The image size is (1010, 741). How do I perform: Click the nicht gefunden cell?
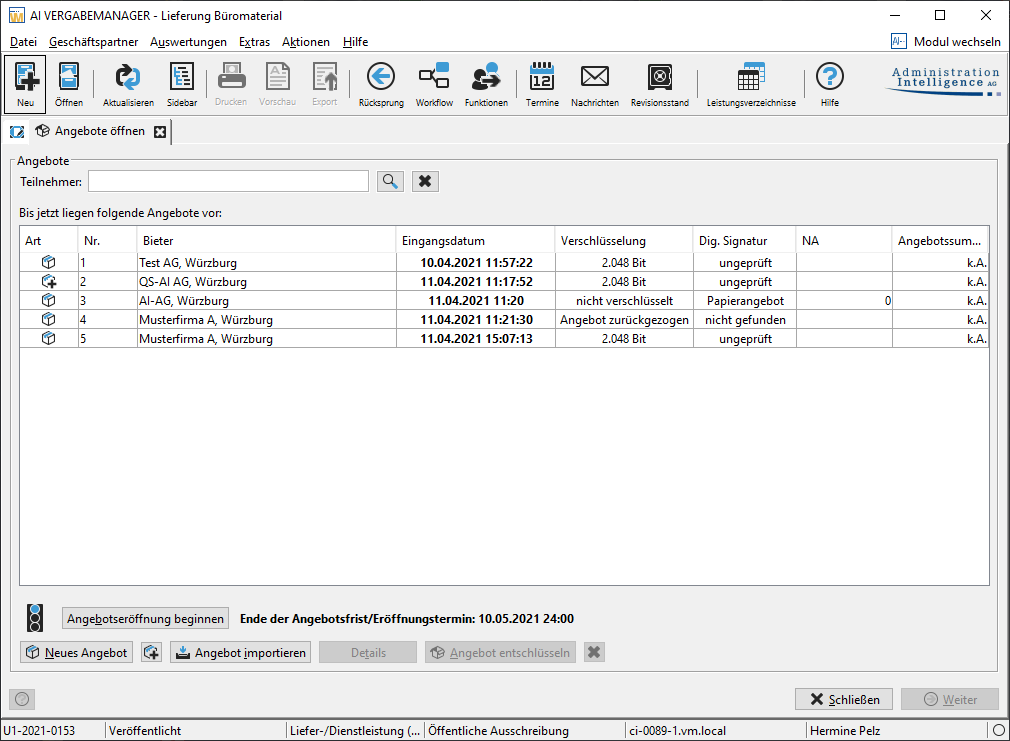pos(745,320)
